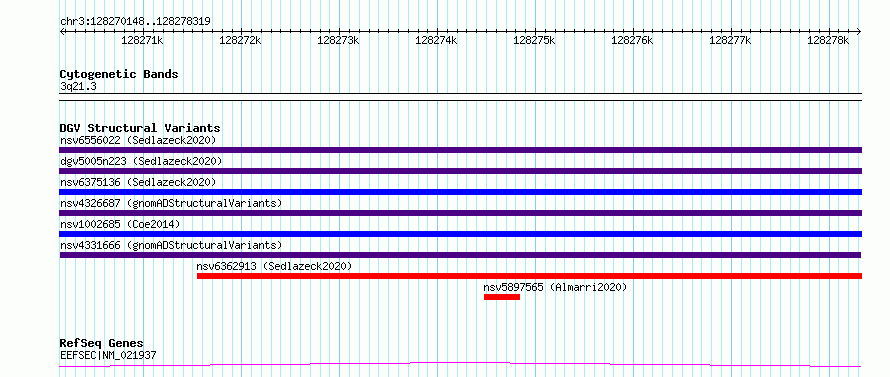Select the magenta EEFSEC gene track line
This screenshot has height=377, width=890.
click(x=460, y=364)
